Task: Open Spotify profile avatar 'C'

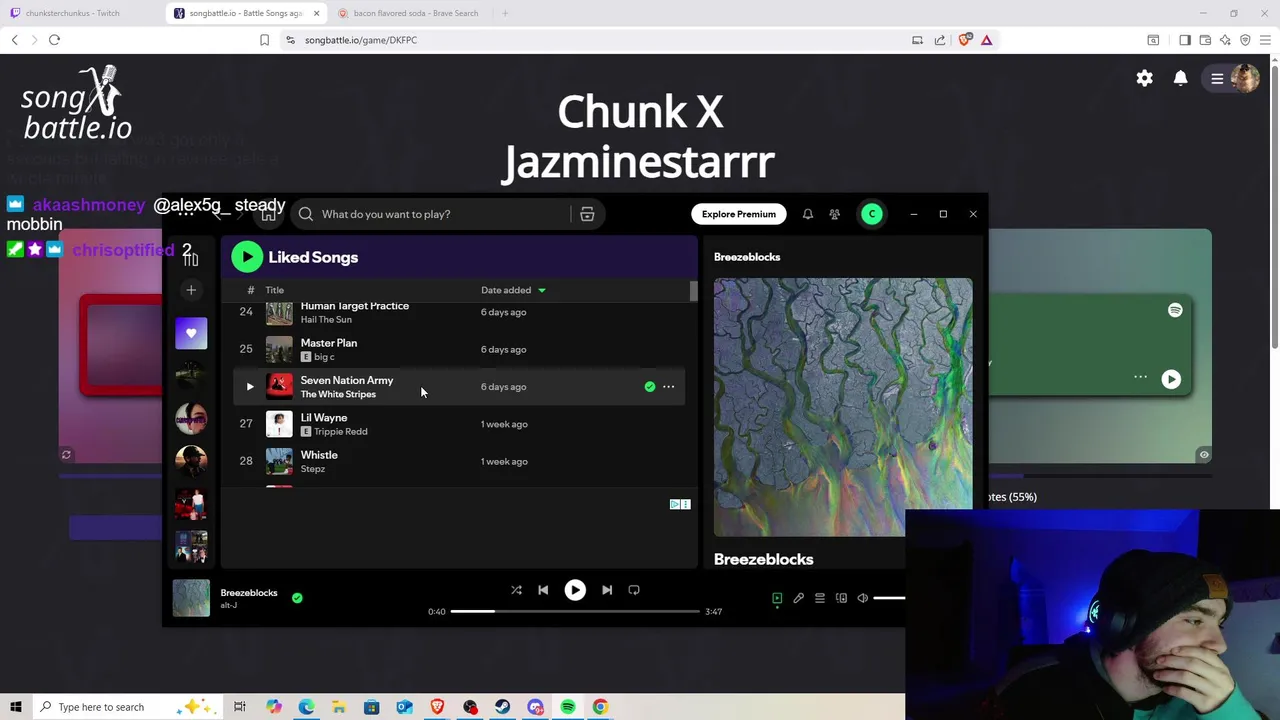Action: tap(872, 214)
